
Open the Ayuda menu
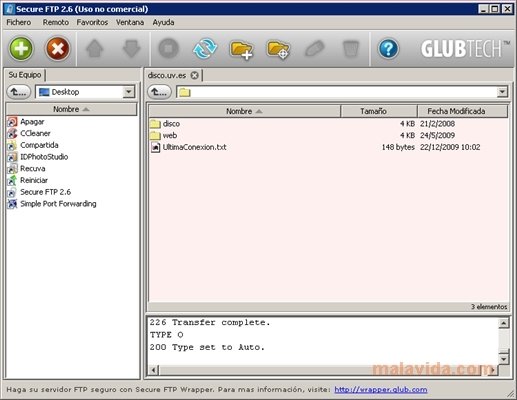click(163, 22)
